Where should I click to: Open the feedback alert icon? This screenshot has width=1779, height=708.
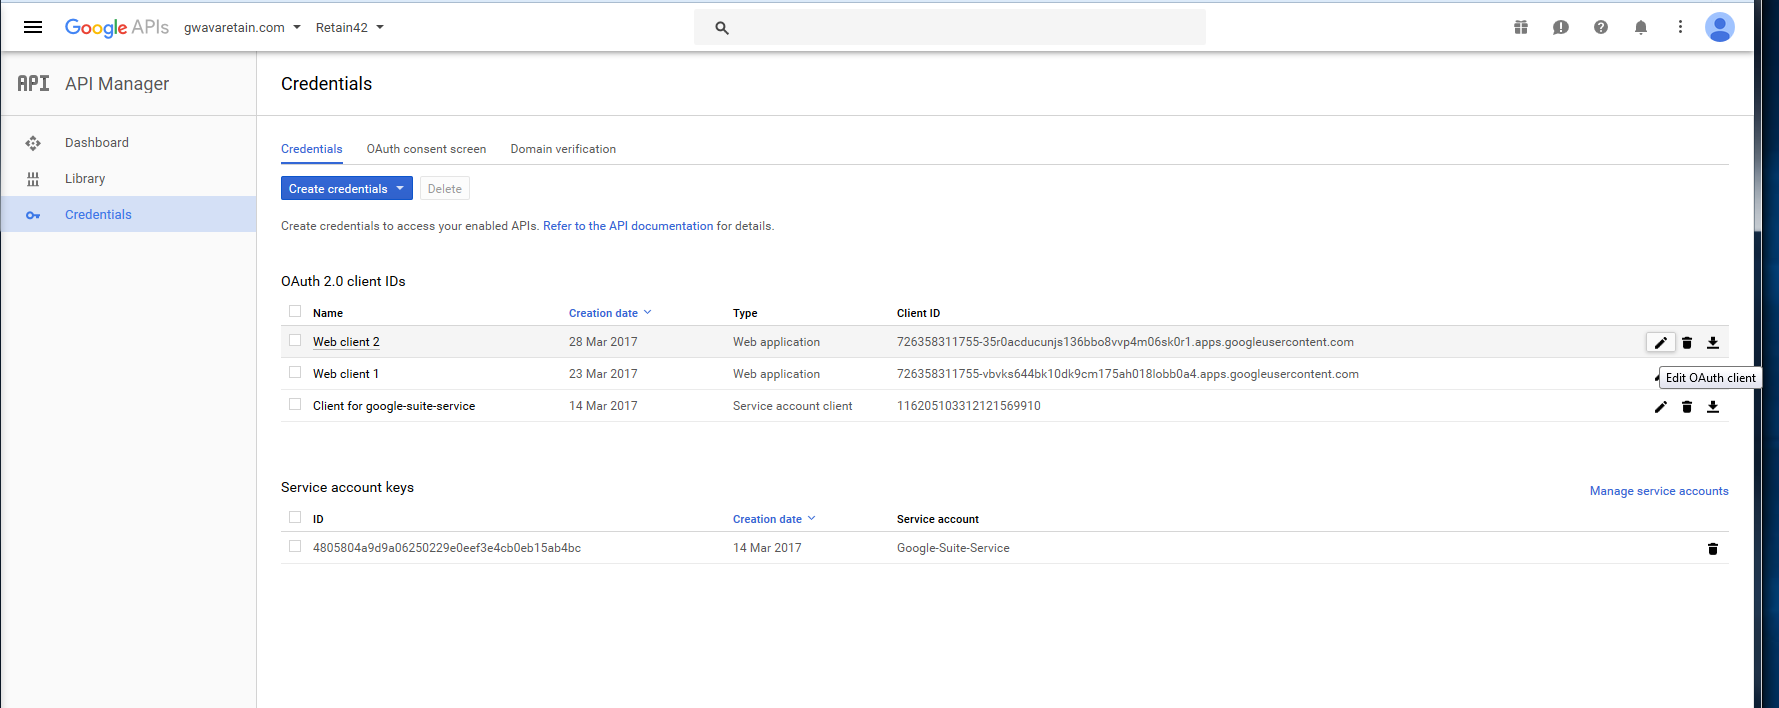click(x=1561, y=27)
